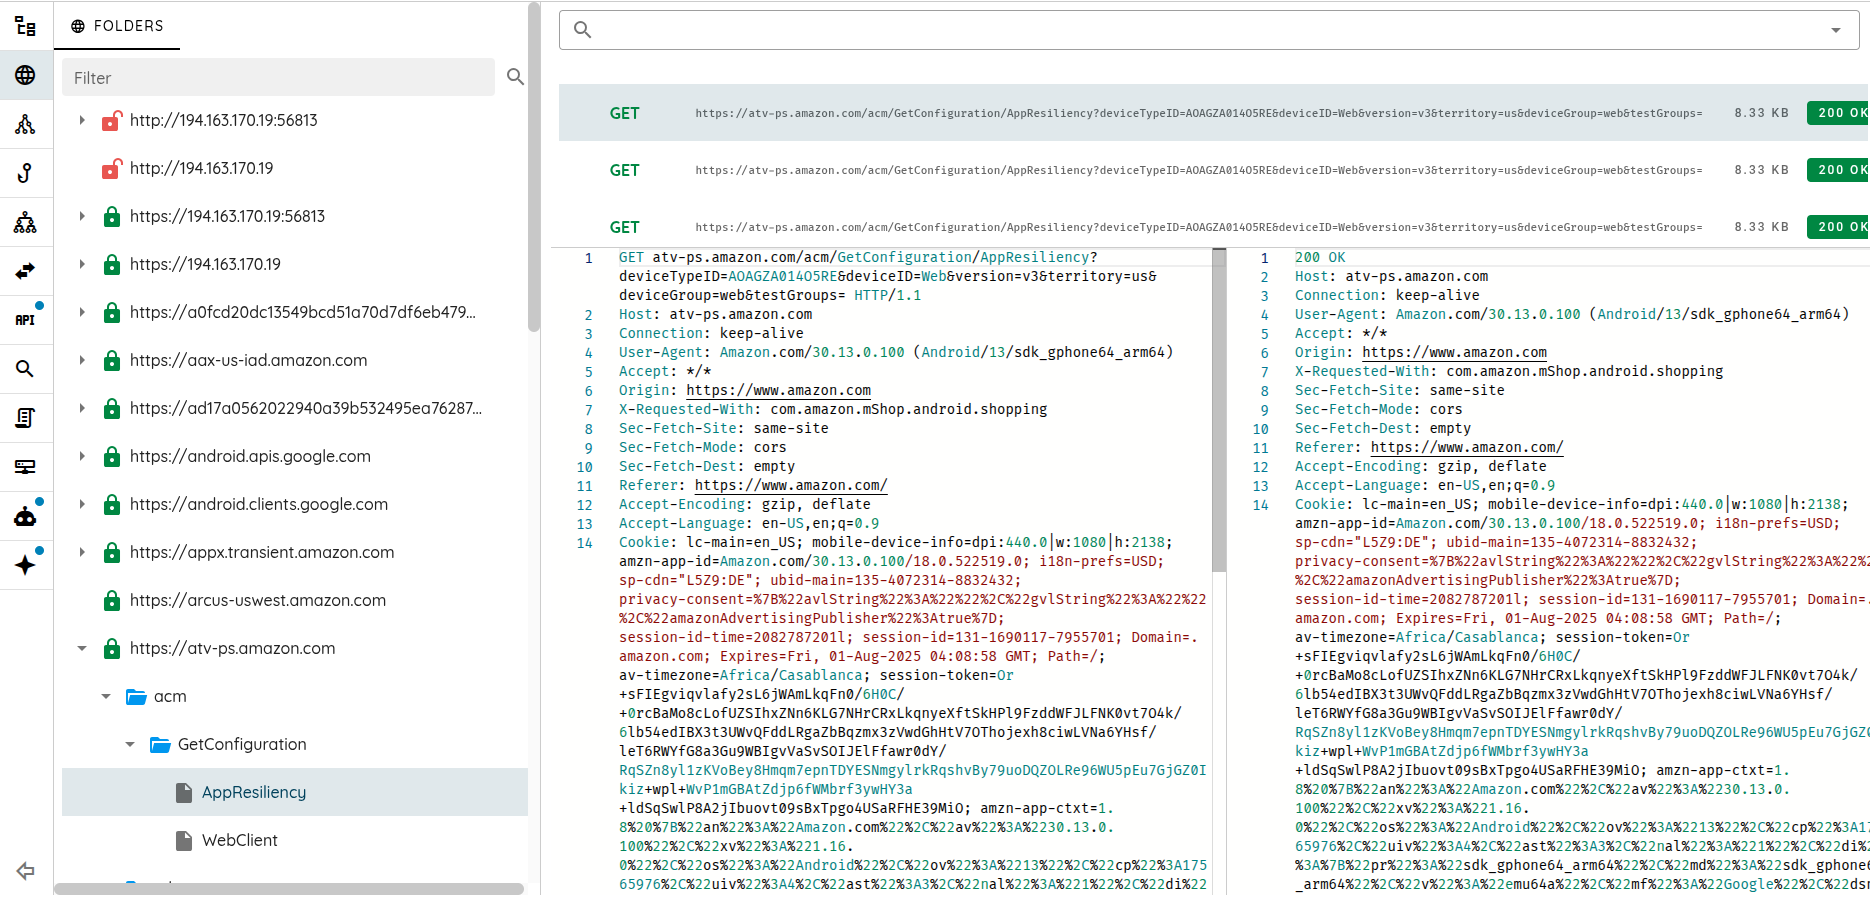The height and width of the screenshot is (898, 1870).
Task: Open the sparkle AI icon in sidebar
Action: point(25,565)
